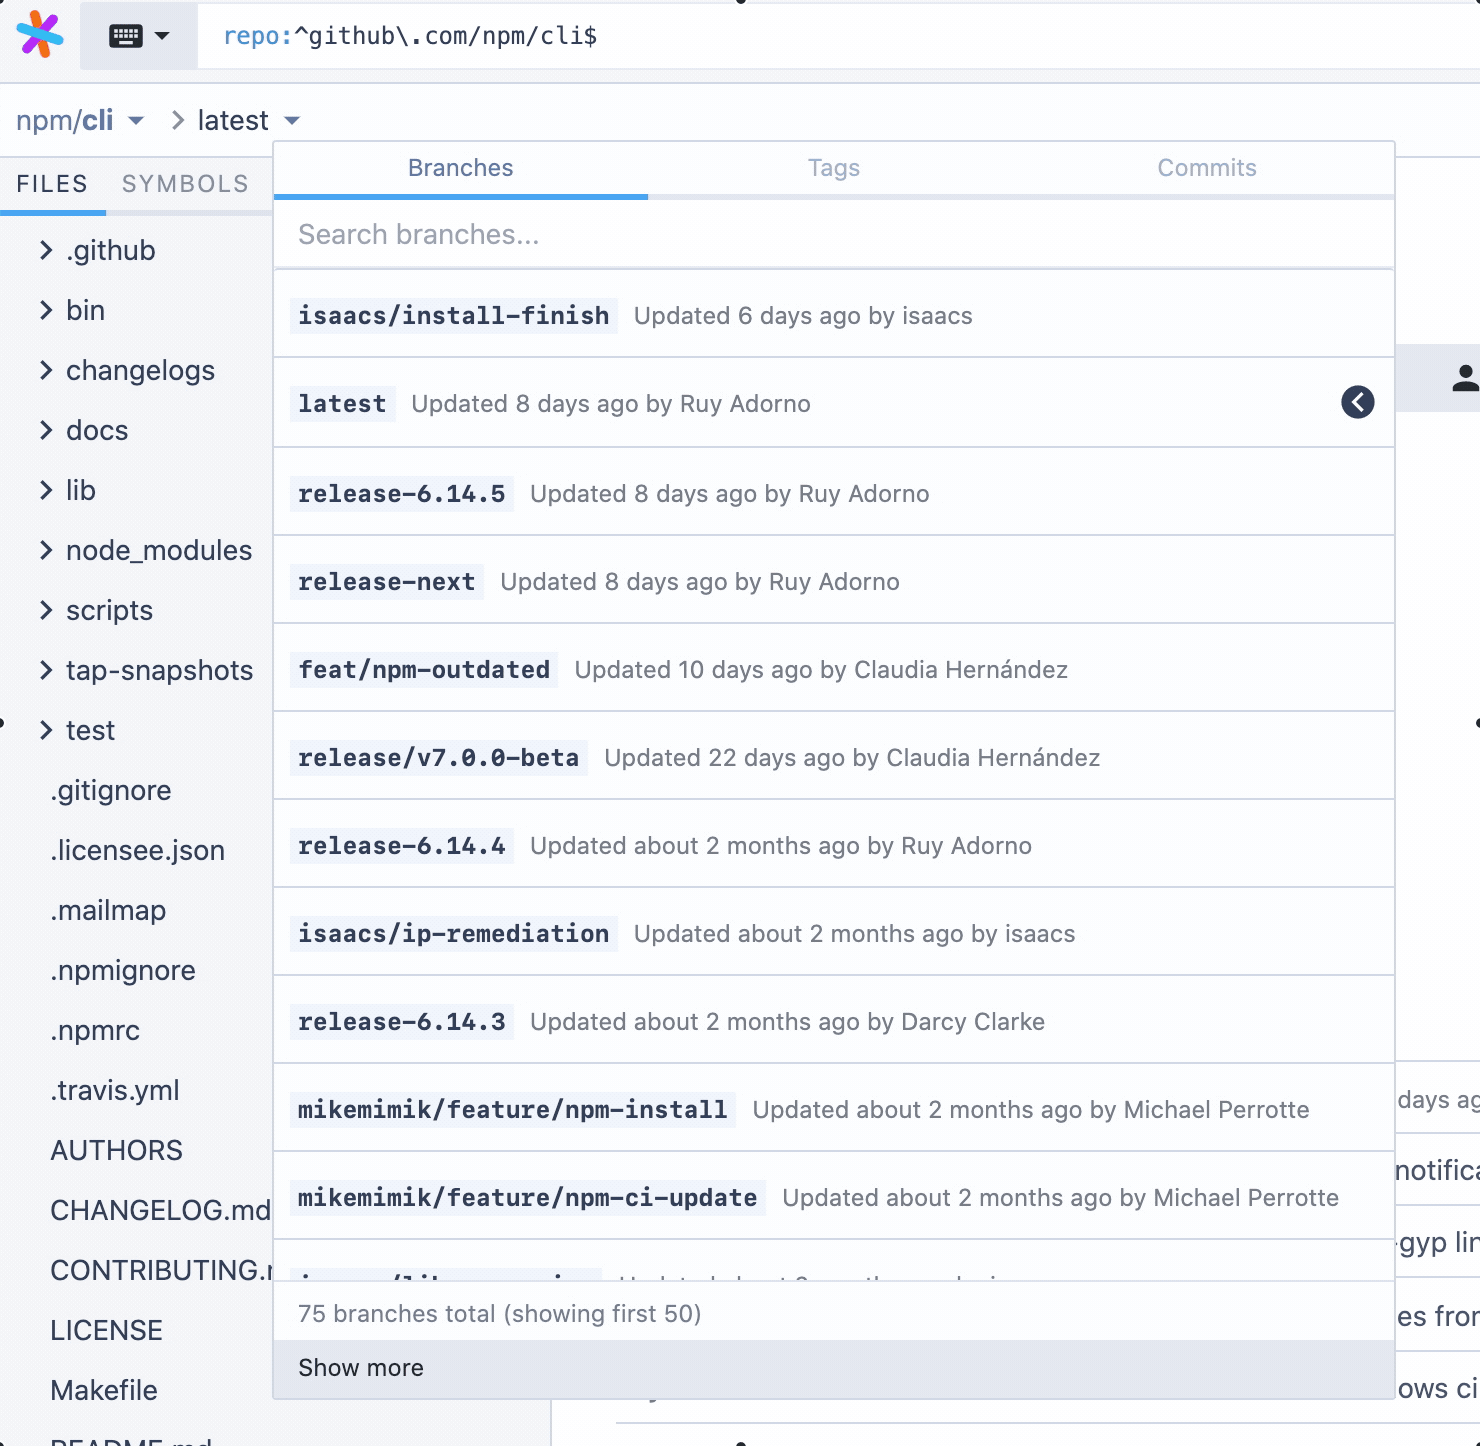This screenshot has width=1480, height=1446.
Task: Click the user profile icon at right
Action: [1465, 378]
